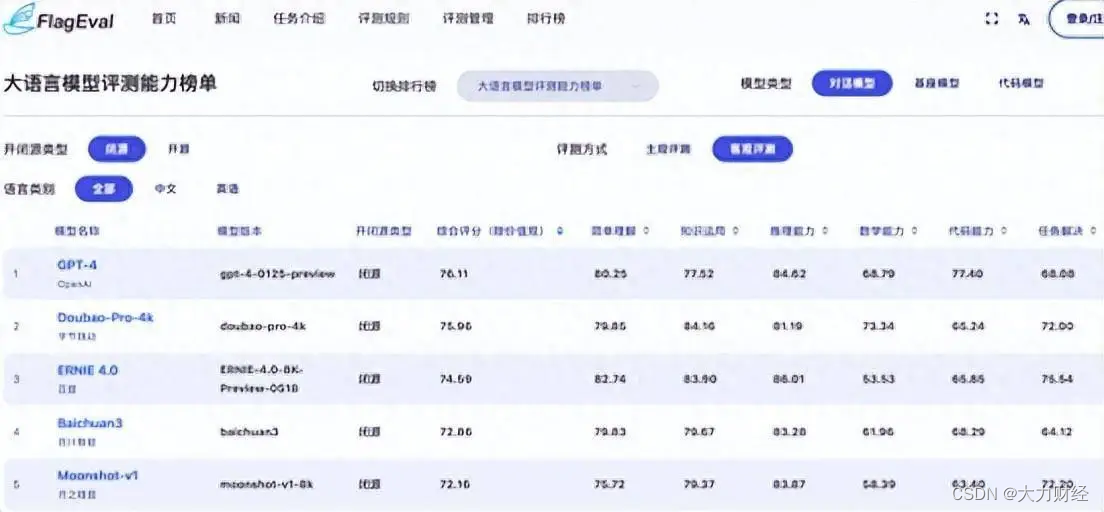This screenshot has height=512, width=1104.
Task: Click version text ERNIE-4.0-8K-Preview
Action: 263,380
